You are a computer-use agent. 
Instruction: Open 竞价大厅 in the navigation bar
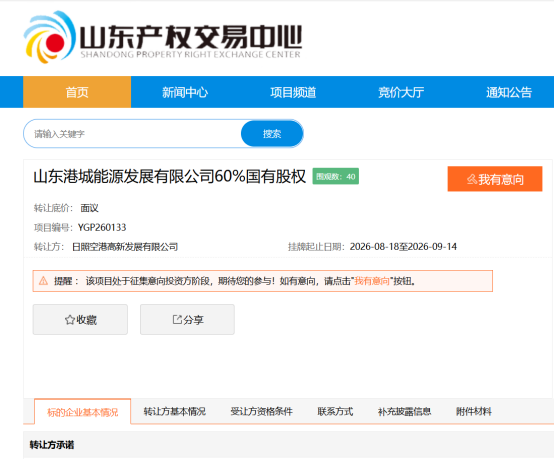tap(401, 92)
